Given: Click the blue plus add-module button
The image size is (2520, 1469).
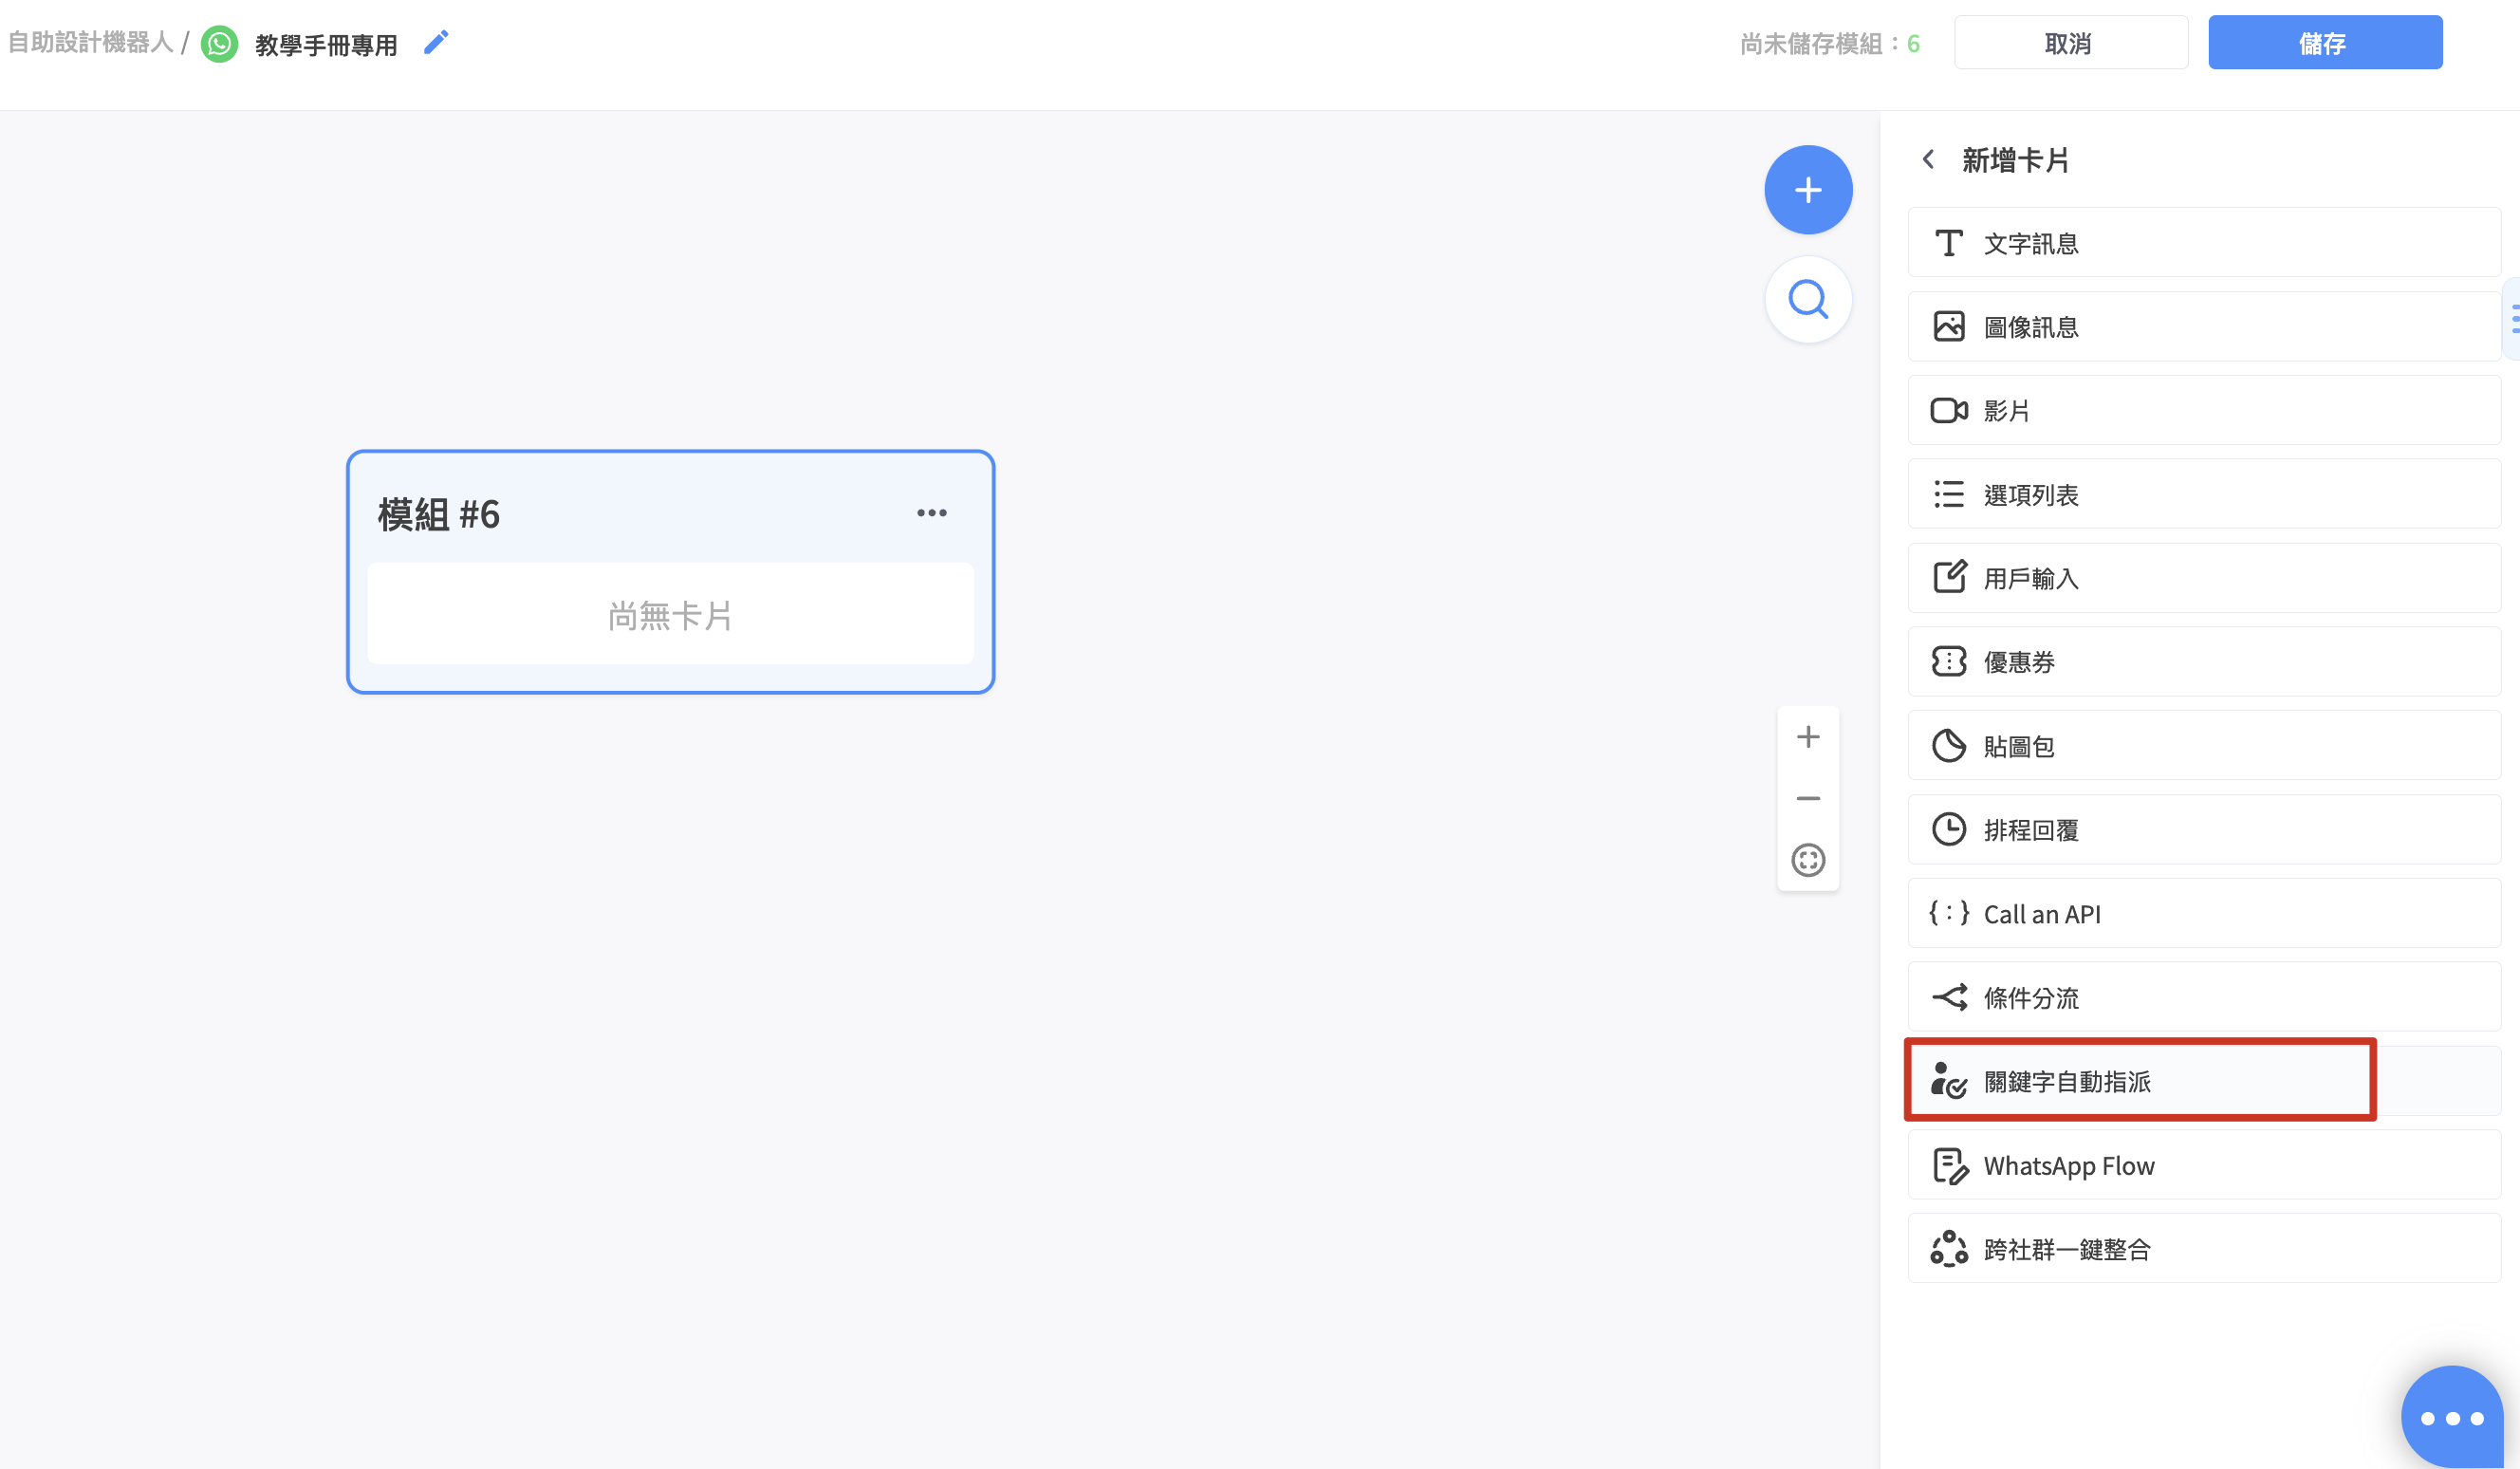Looking at the screenshot, I should [x=1807, y=190].
